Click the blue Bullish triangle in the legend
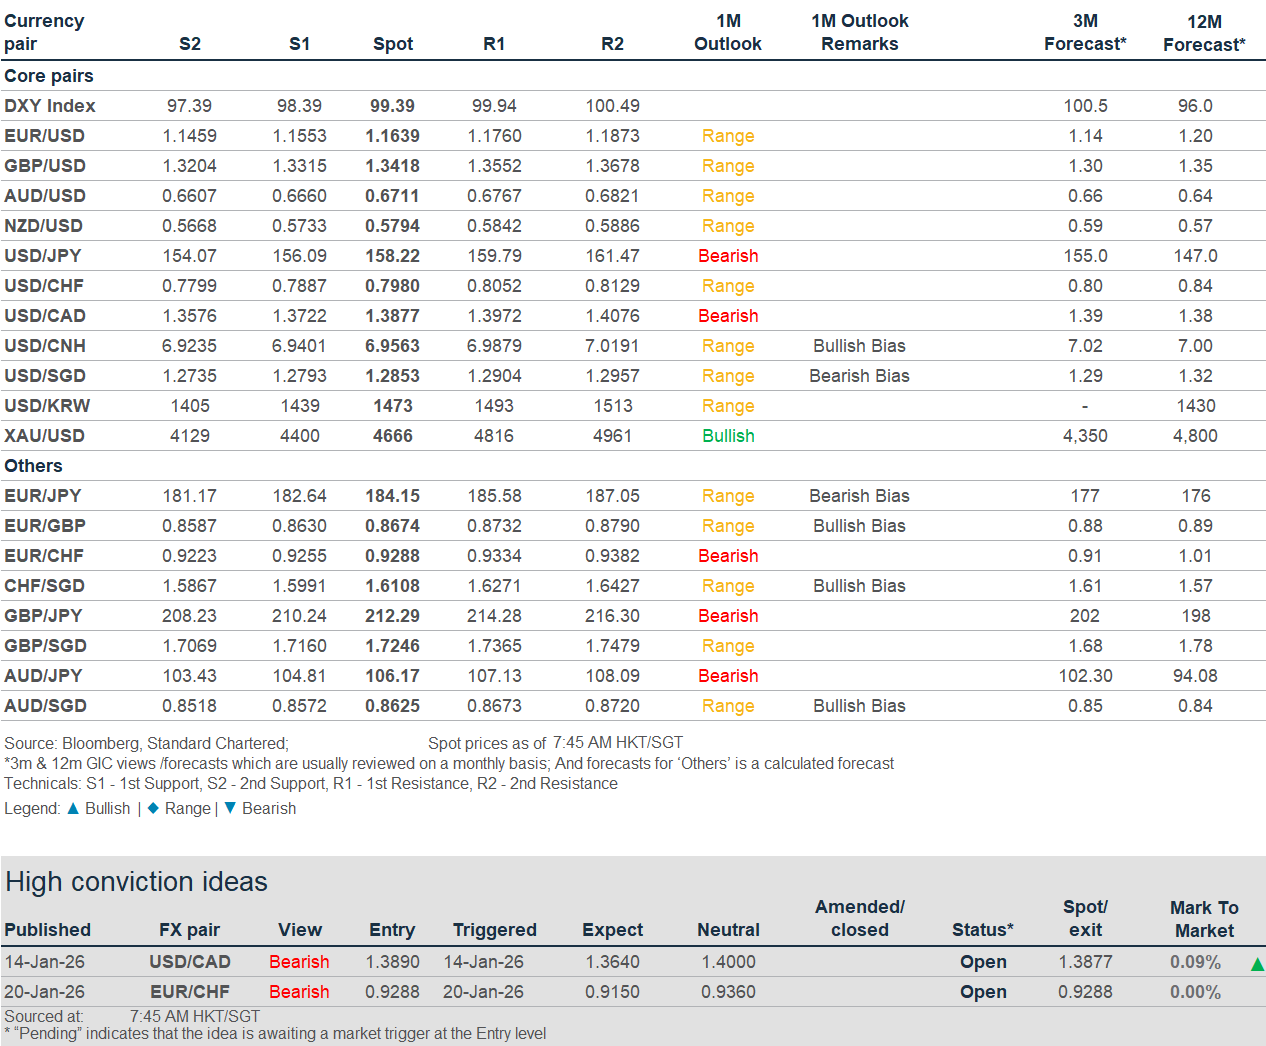This screenshot has height=1046, width=1266. click(x=72, y=808)
